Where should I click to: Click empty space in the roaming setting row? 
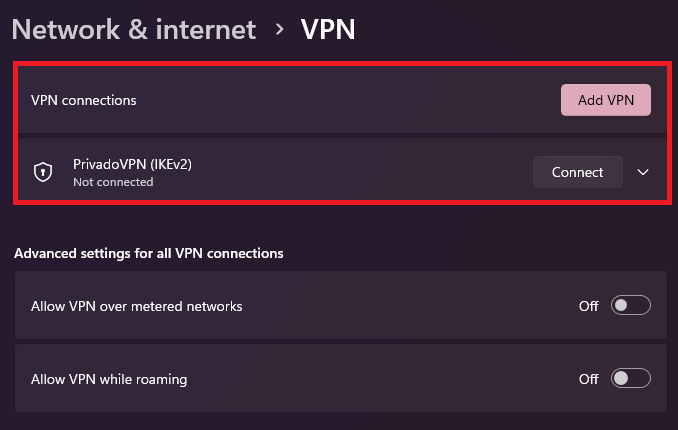[380, 379]
